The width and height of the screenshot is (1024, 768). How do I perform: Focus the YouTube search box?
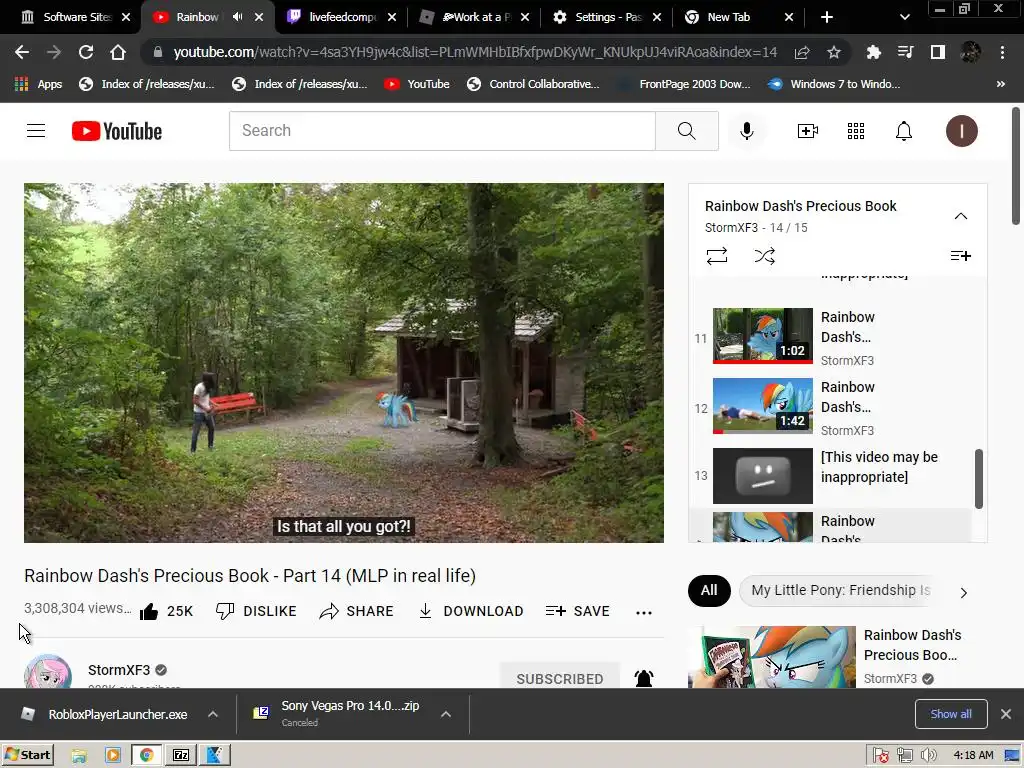[442, 131]
